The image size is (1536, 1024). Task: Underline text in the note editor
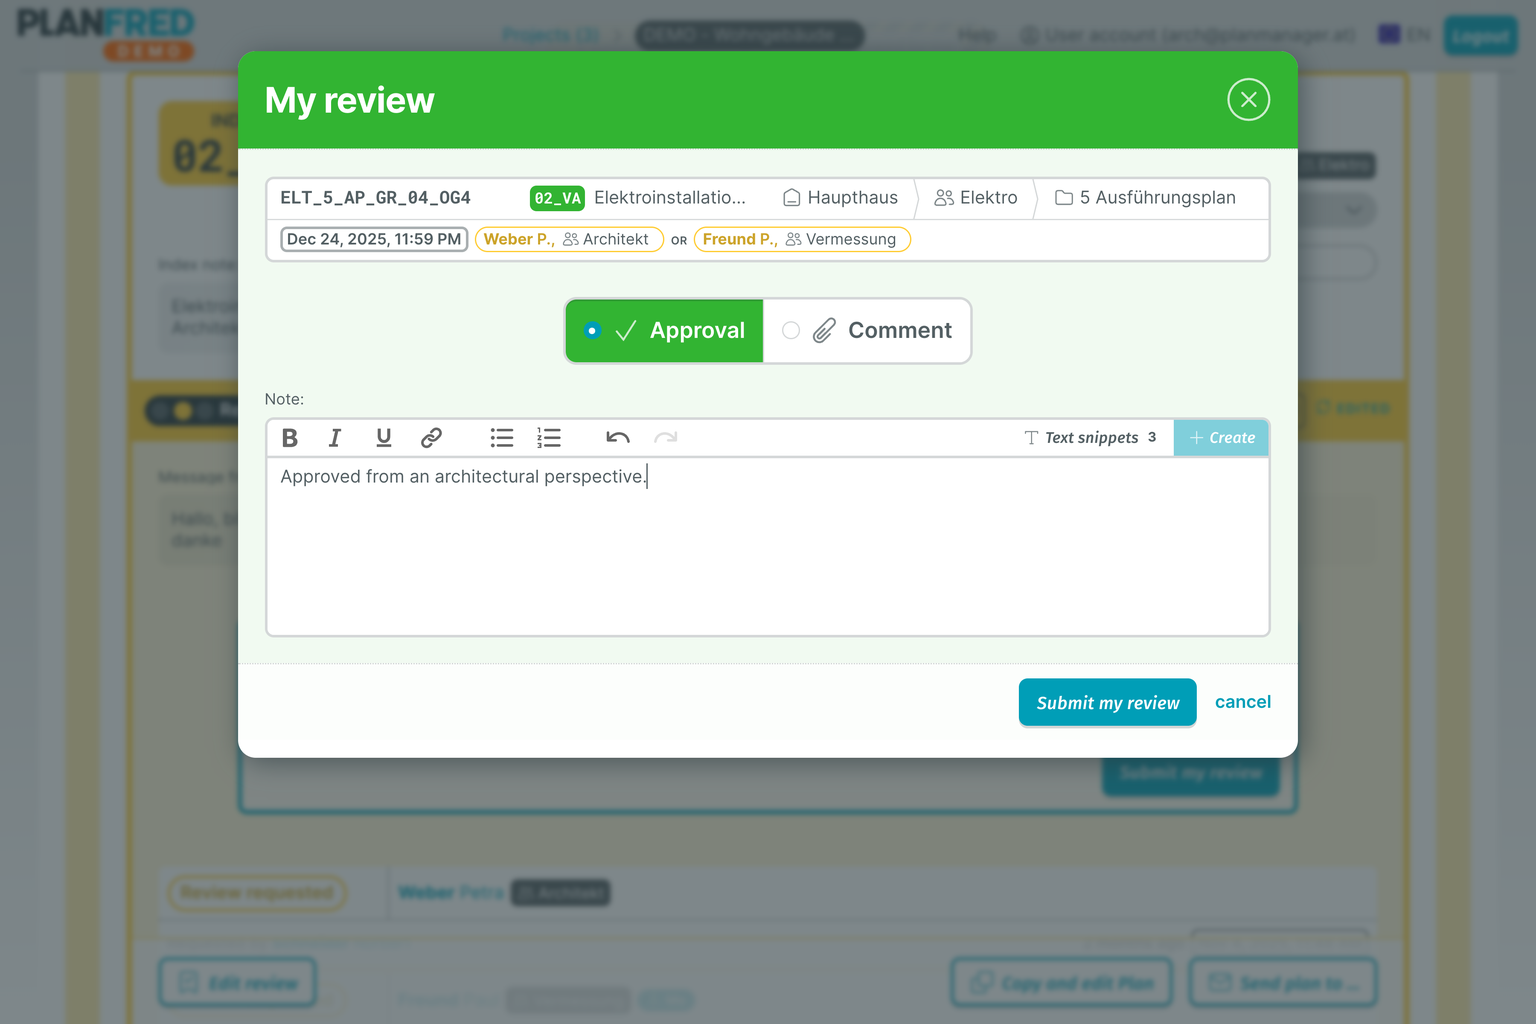click(x=384, y=437)
